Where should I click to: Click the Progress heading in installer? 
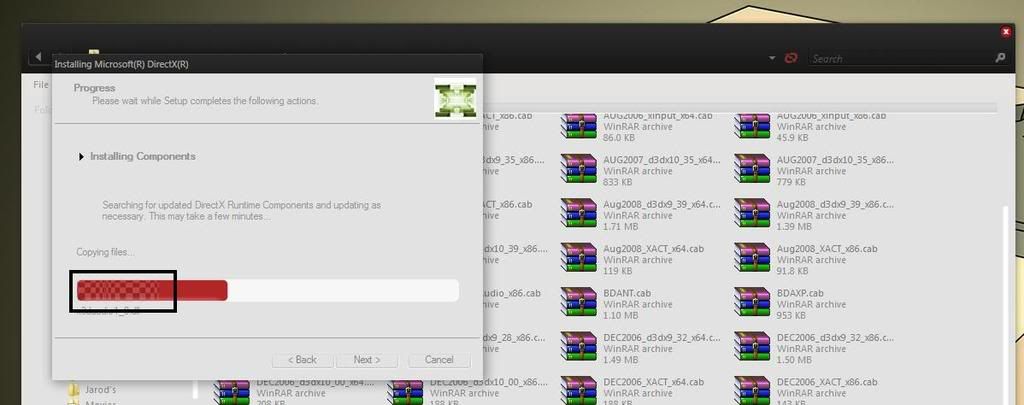coord(94,88)
